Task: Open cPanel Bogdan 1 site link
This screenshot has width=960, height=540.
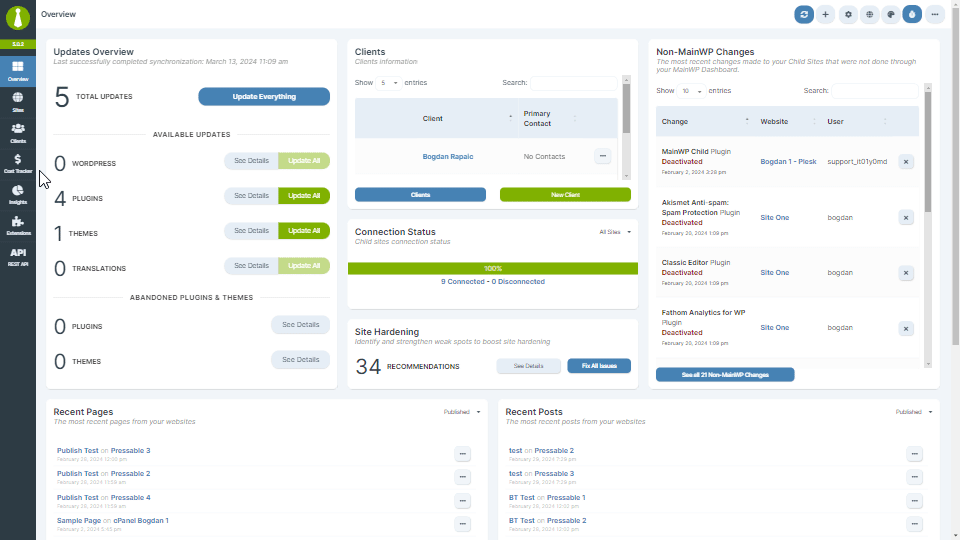Action: tap(141, 520)
